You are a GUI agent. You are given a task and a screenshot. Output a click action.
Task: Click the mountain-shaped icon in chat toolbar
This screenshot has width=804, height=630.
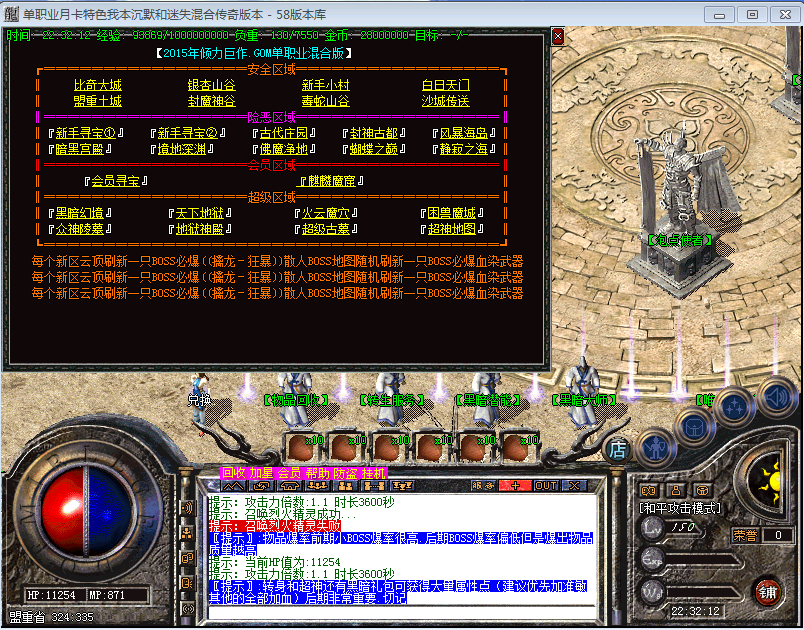233,485
